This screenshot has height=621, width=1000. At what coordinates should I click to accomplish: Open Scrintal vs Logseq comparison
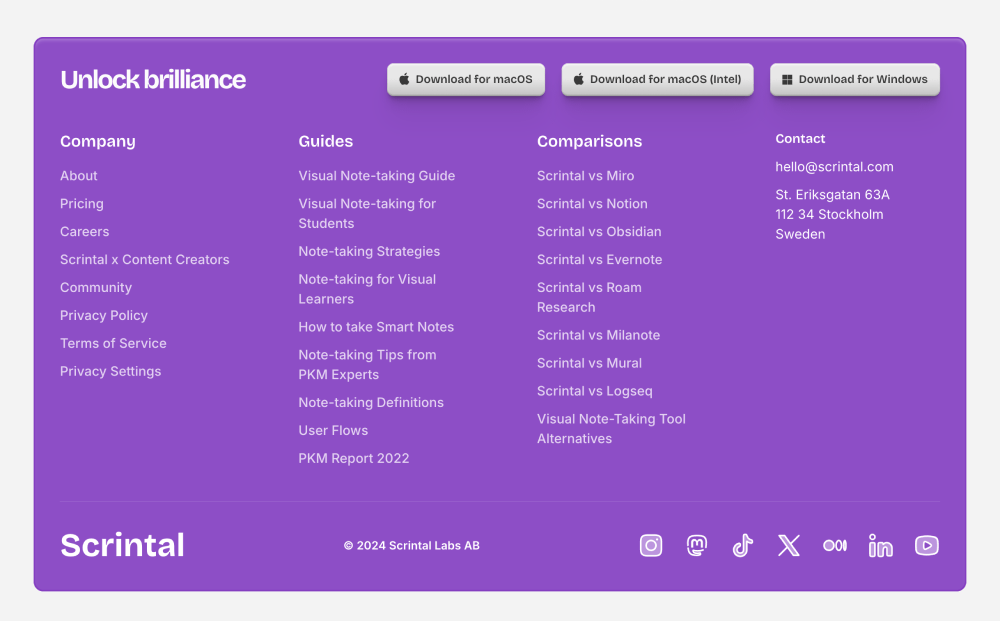(594, 391)
